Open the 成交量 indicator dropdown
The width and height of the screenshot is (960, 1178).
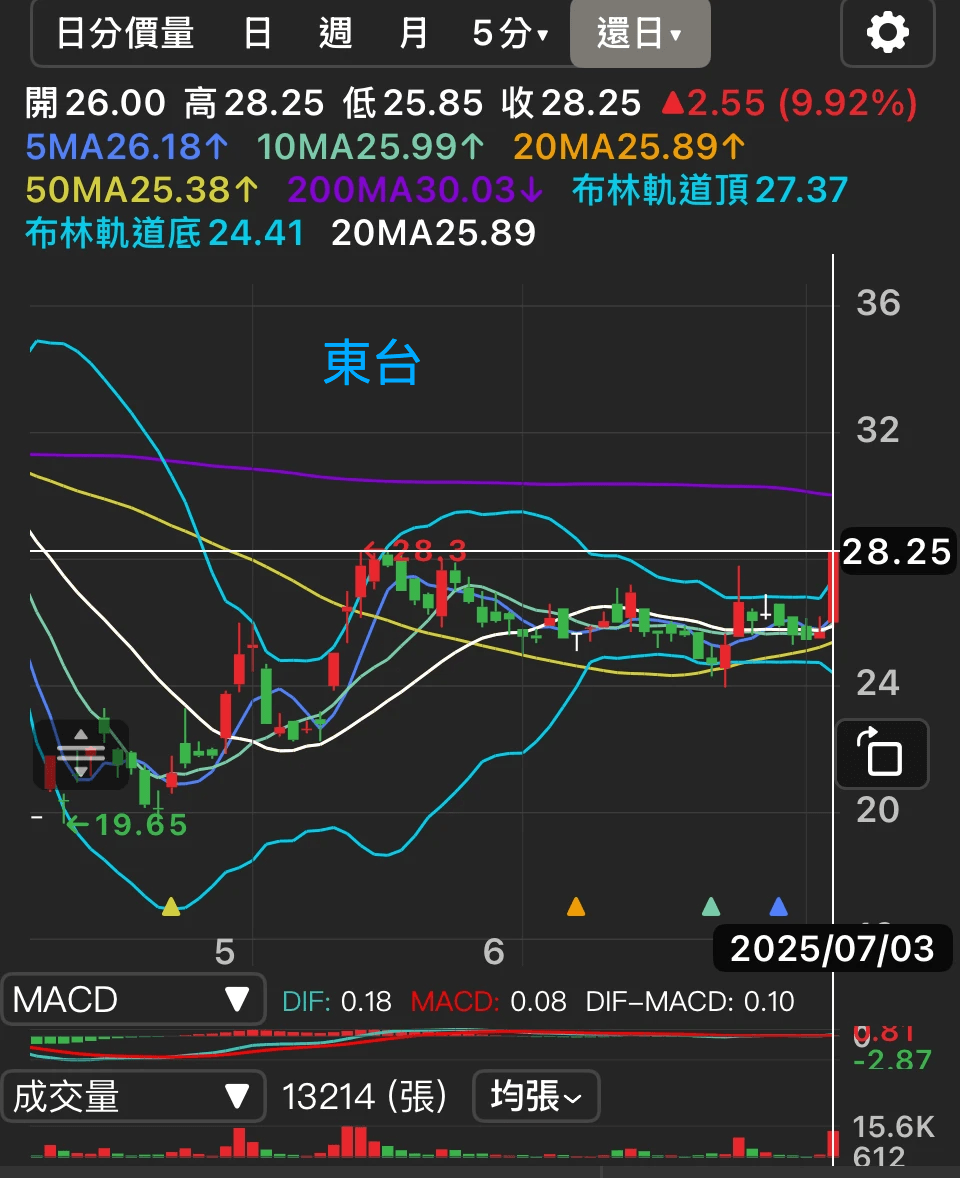click(134, 1097)
